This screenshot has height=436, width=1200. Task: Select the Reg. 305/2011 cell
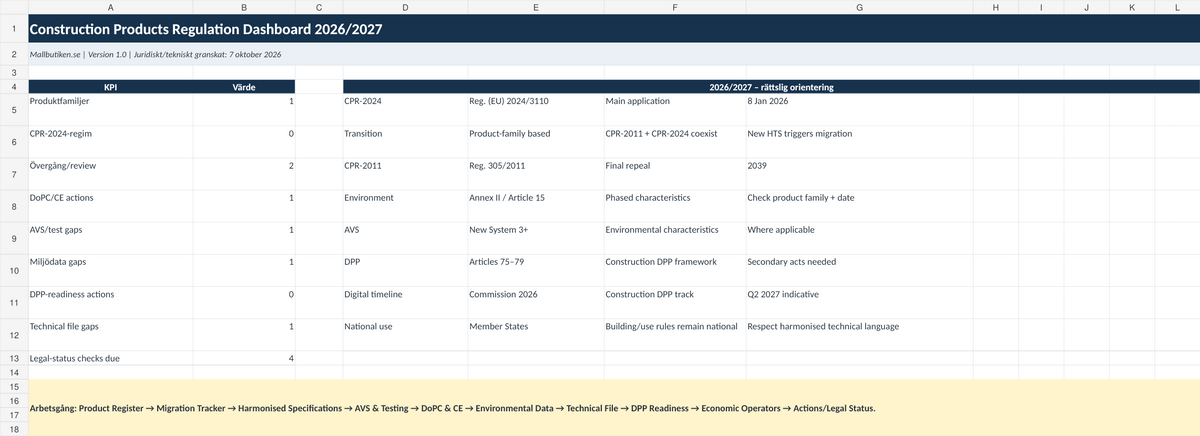[x=535, y=173]
